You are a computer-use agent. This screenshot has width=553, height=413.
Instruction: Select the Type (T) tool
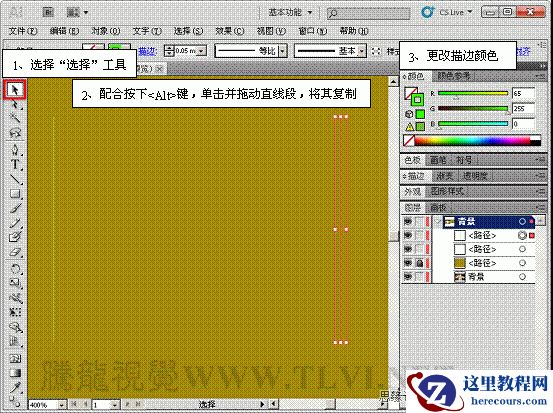15,164
